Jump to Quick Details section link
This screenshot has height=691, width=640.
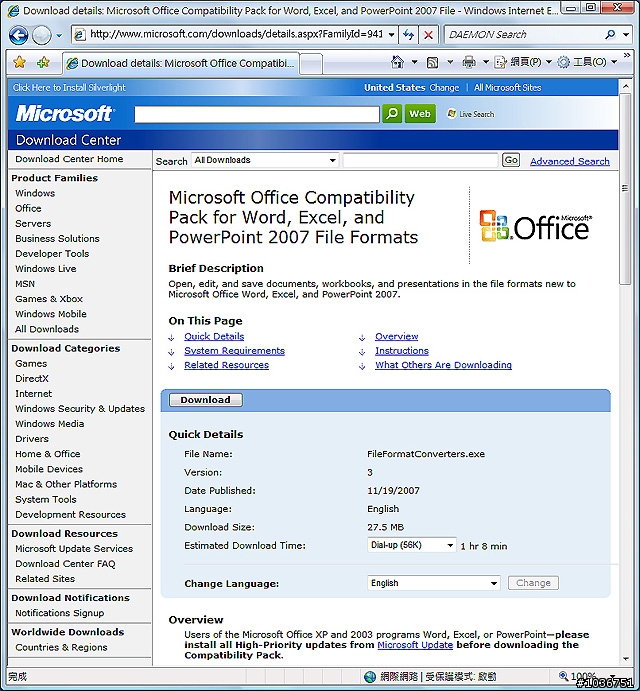(214, 336)
